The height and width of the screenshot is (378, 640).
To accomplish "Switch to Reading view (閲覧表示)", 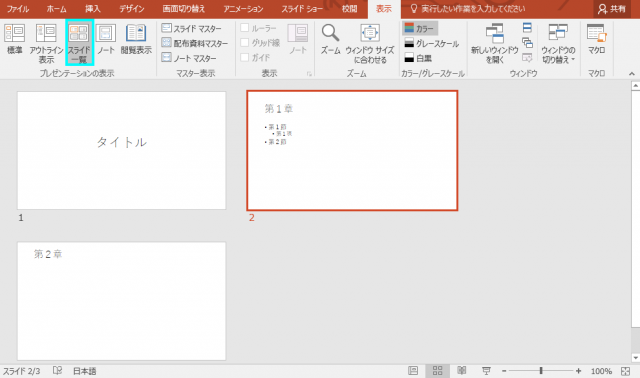I will pos(136,39).
